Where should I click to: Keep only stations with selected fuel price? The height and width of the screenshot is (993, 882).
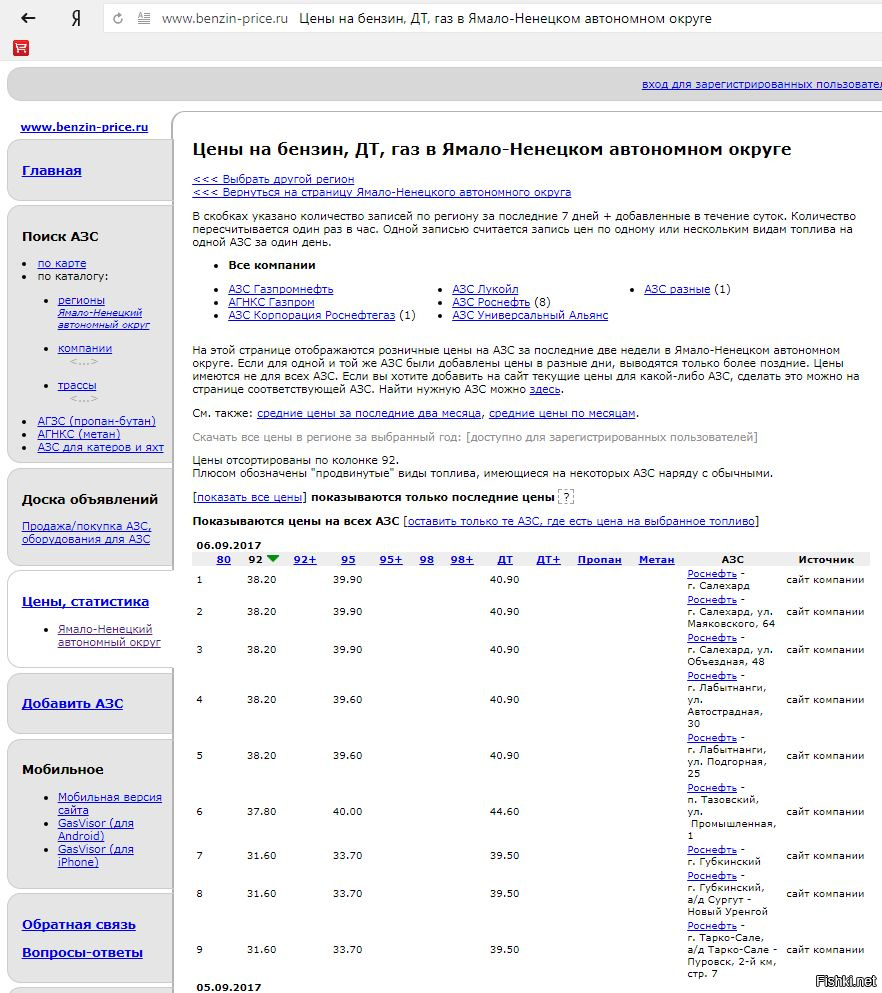click(x=581, y=522)
